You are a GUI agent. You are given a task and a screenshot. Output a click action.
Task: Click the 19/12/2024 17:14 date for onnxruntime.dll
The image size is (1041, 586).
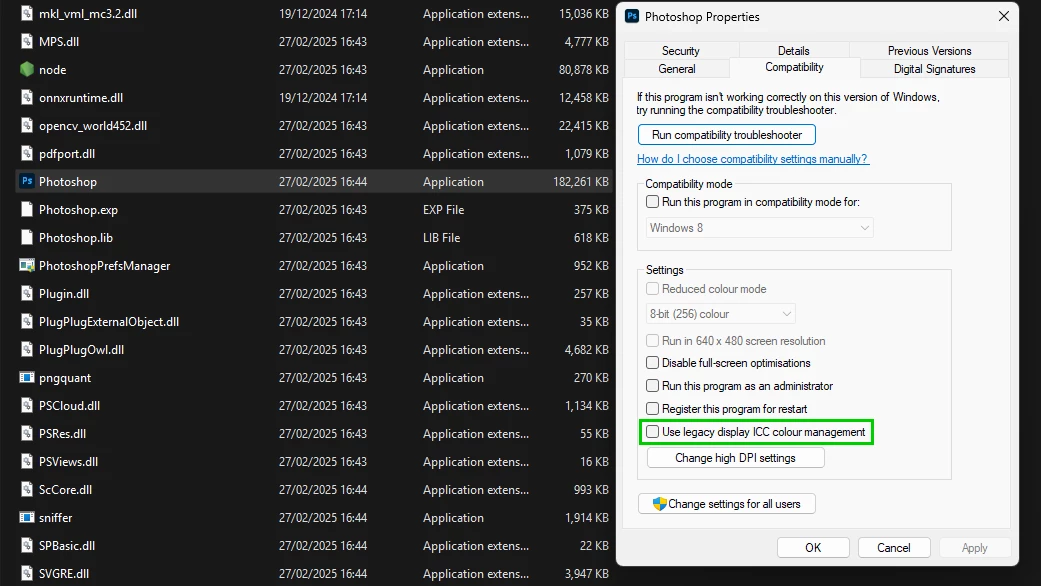point(323,98)
